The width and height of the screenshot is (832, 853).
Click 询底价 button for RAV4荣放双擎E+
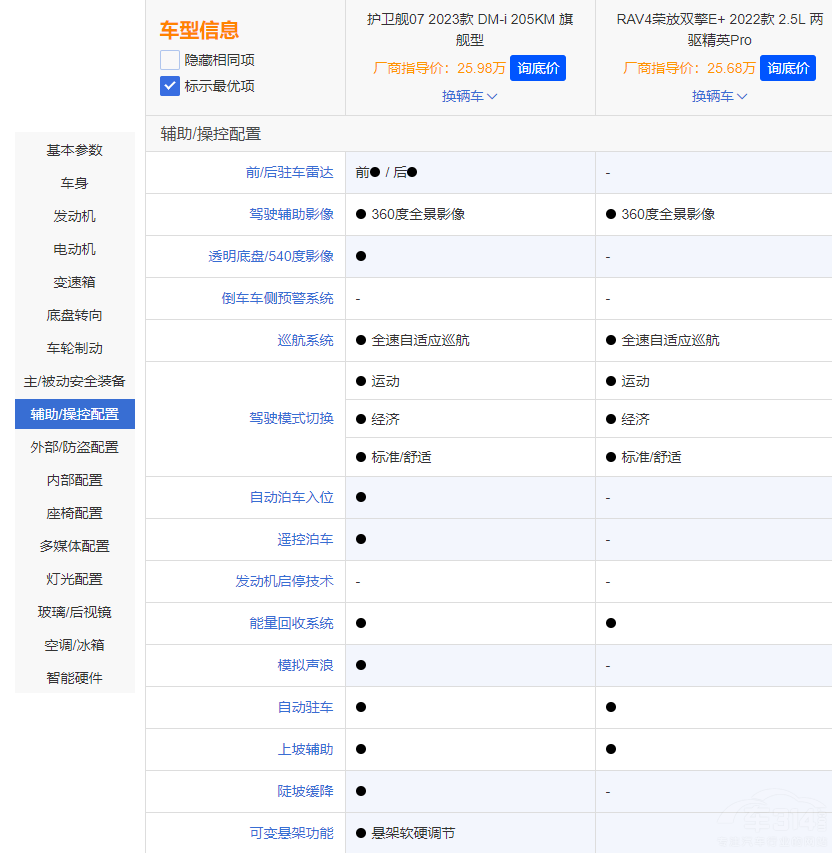787,68
